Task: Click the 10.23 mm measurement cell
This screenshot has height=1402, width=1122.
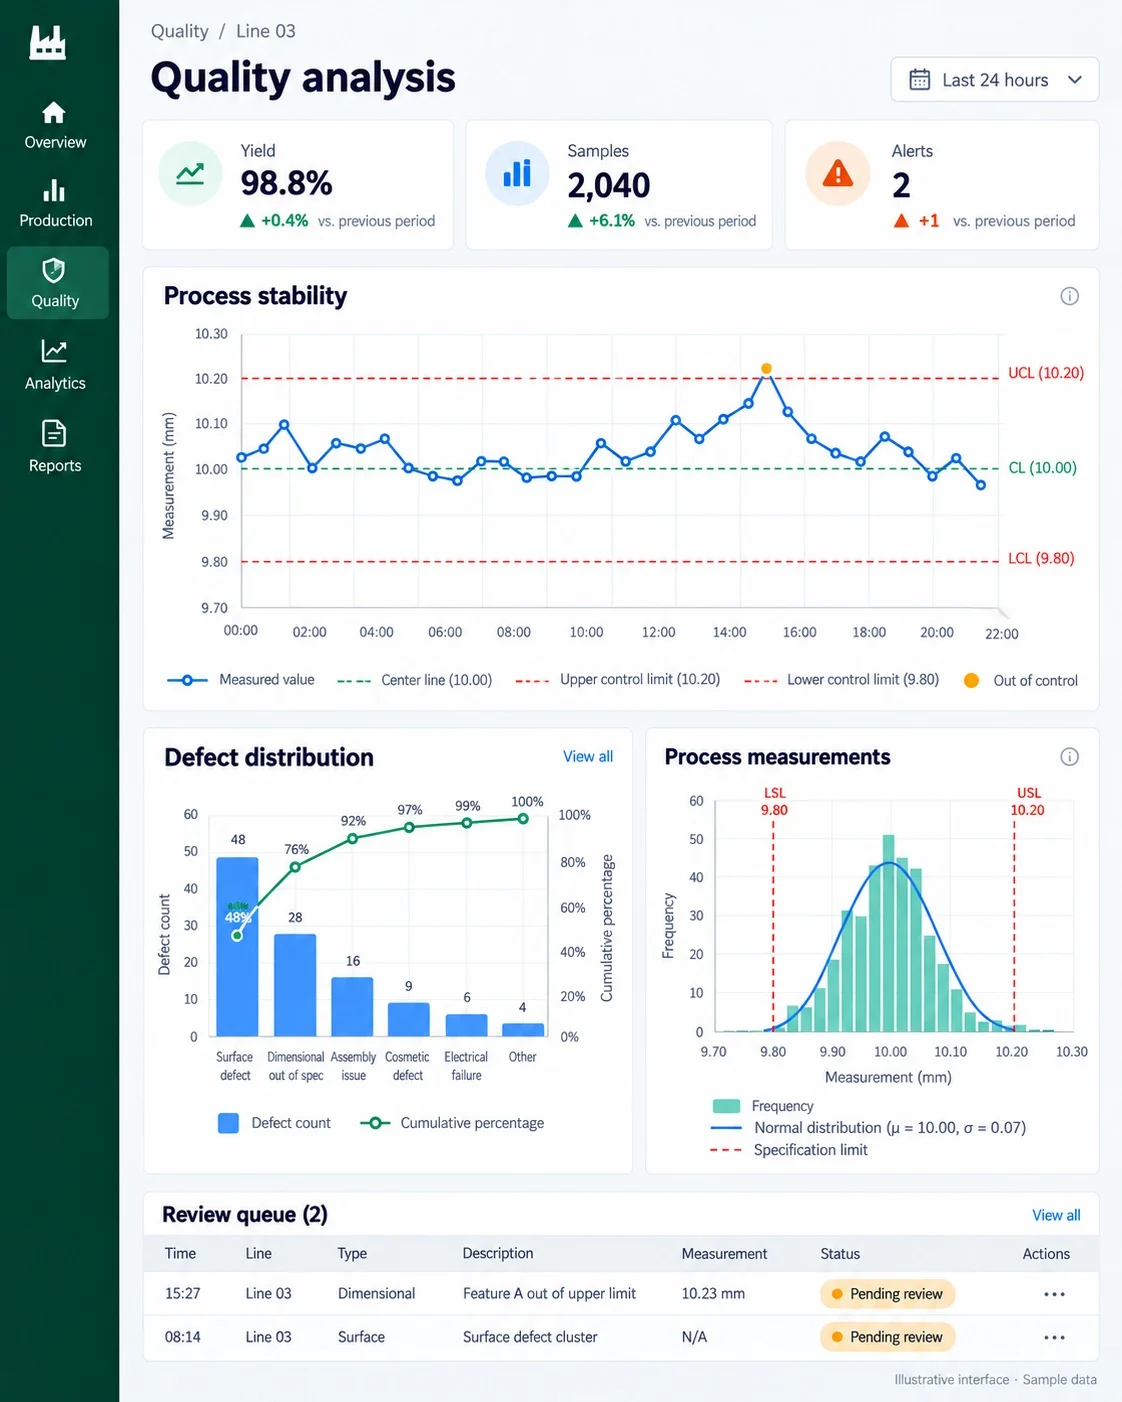Action: pyautogui.click(x=713, y=1294)
